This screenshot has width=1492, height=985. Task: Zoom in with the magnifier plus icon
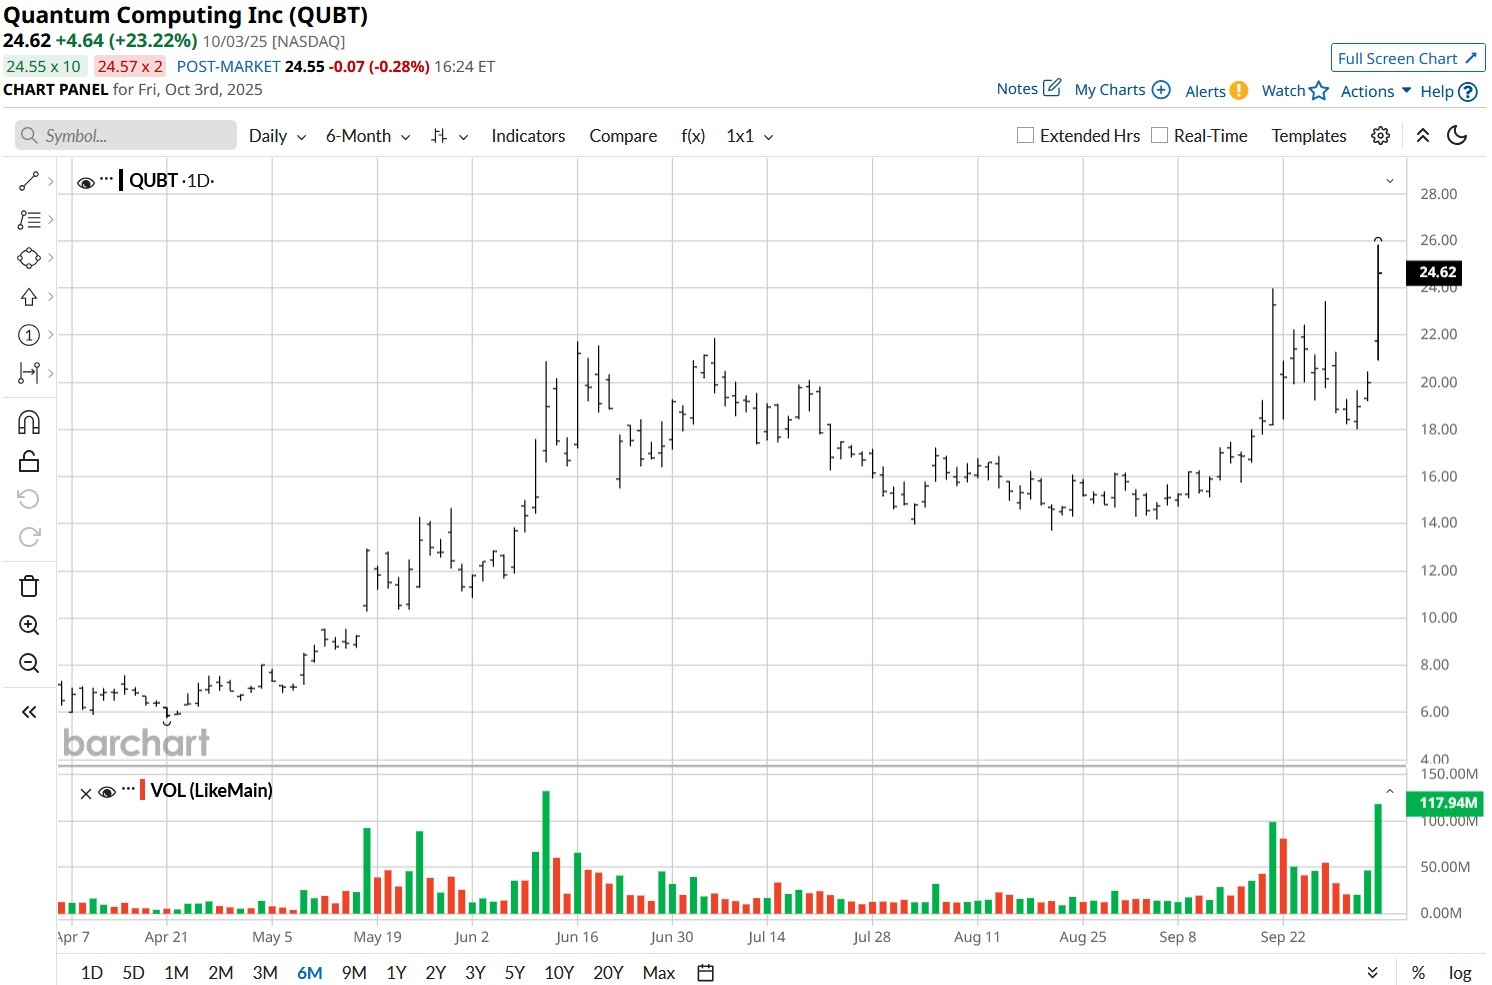pos(29,625)
